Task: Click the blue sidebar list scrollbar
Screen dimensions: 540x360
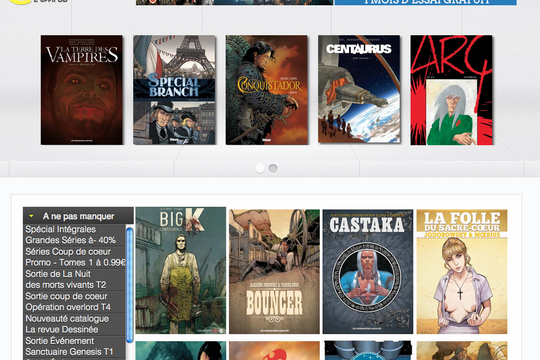Action: pyautogui.click(x=130, y=285)
